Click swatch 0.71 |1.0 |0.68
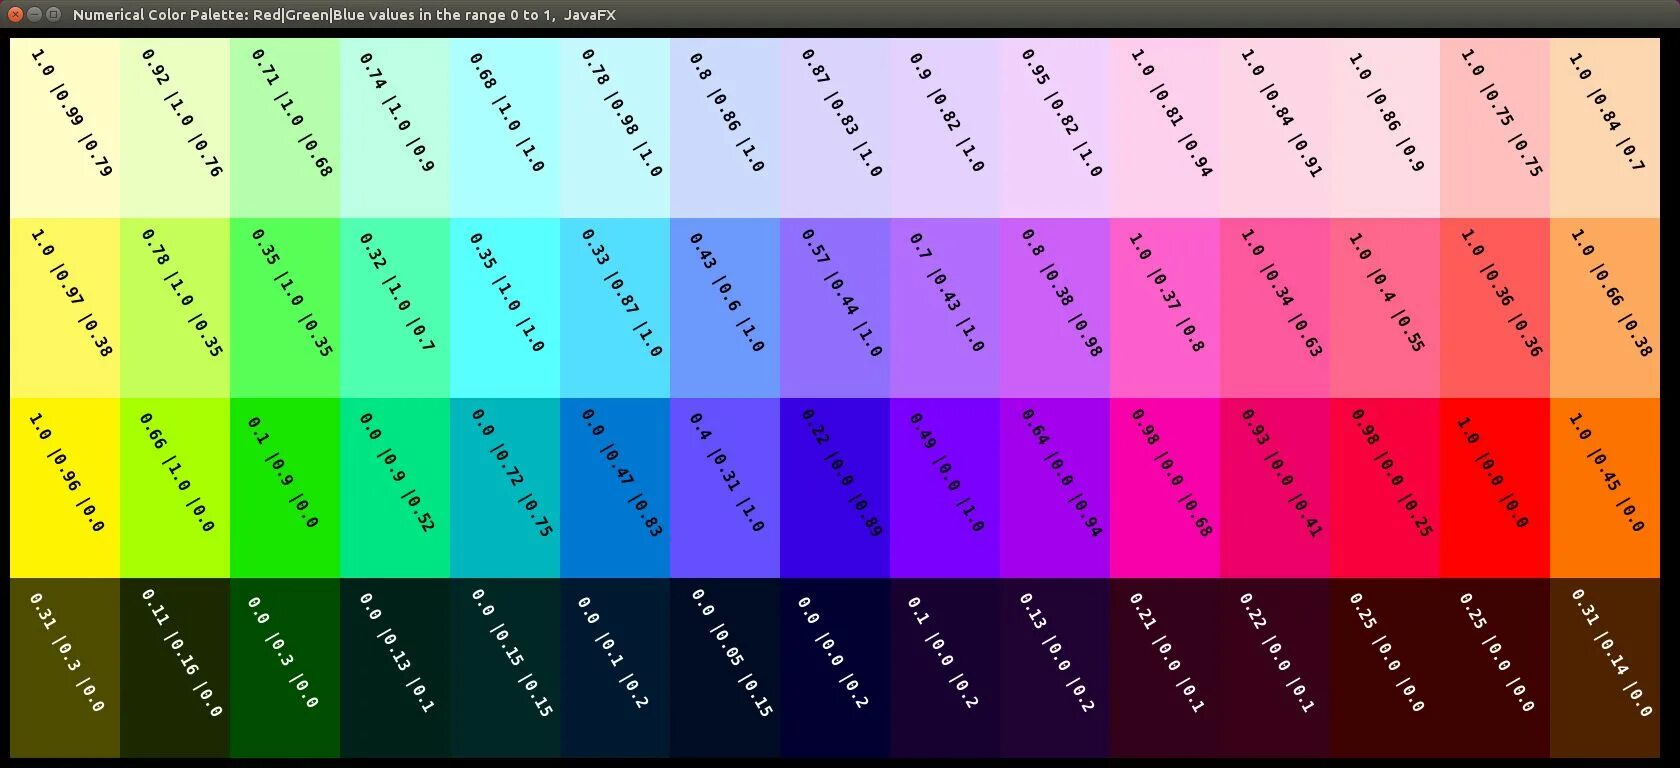The image size is (1680, 768). click(285, 128)
